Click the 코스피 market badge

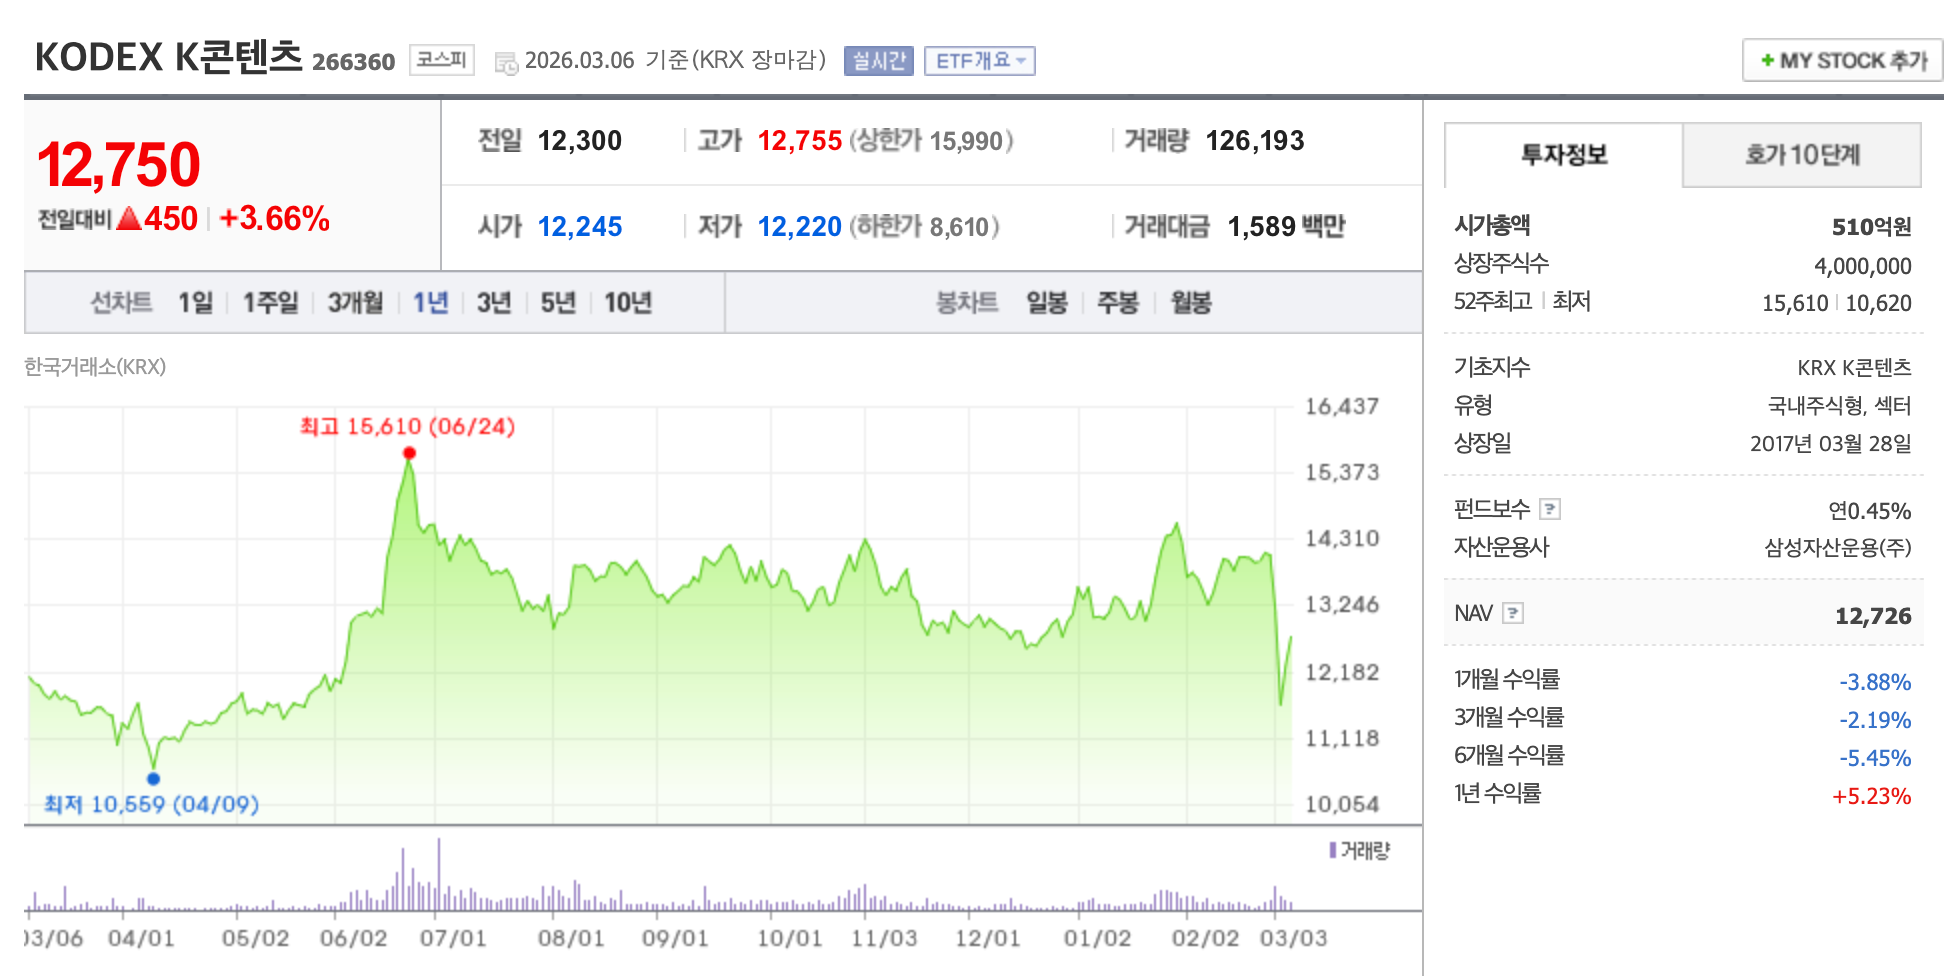[x=442, y=59]
